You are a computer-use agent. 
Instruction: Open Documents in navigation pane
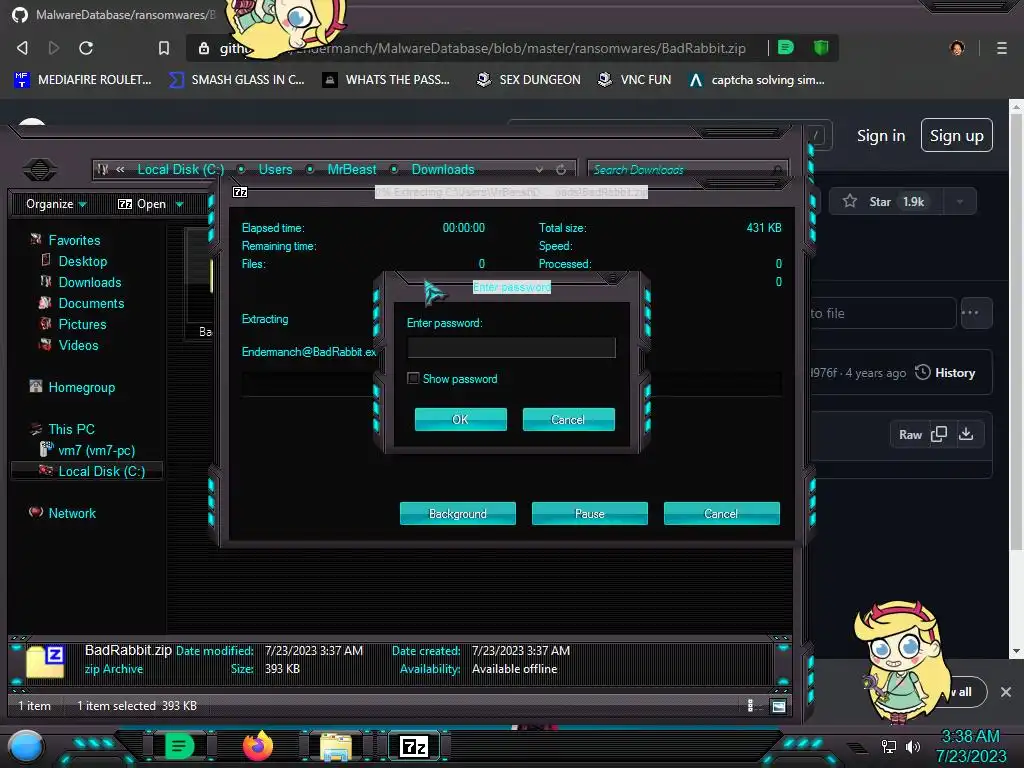click(91, 303)
